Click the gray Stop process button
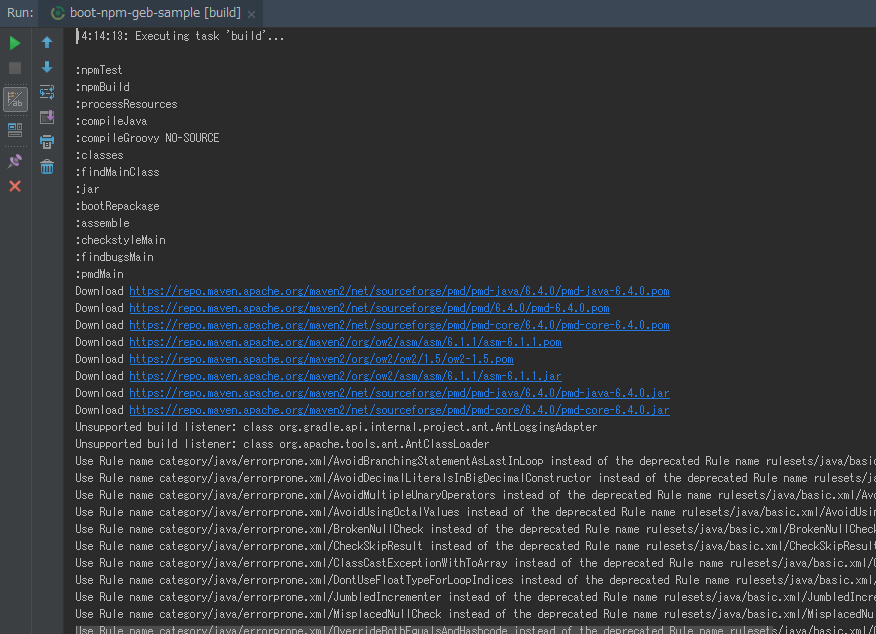876x634 pixels. point(15,68)
